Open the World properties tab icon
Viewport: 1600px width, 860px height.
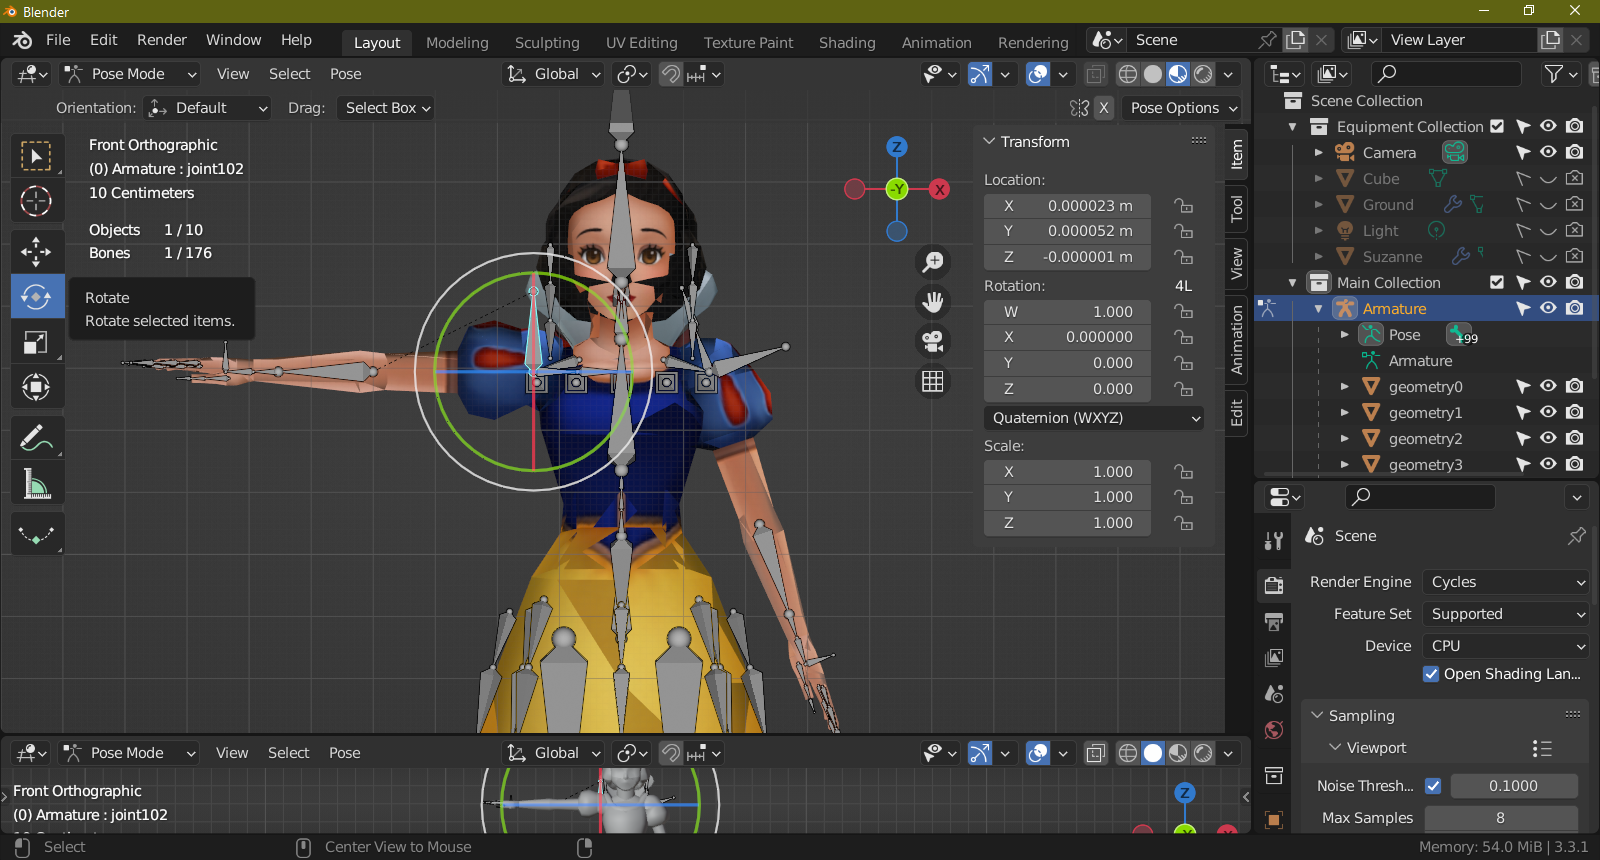1274,730
